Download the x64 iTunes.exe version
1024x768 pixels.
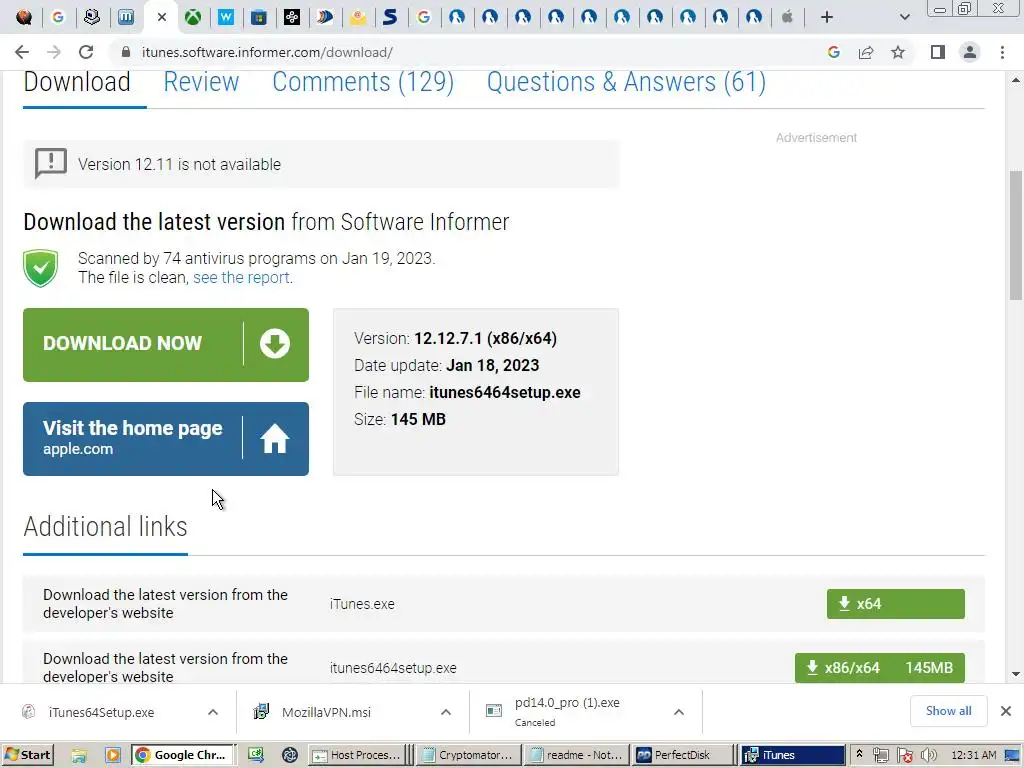895,604
